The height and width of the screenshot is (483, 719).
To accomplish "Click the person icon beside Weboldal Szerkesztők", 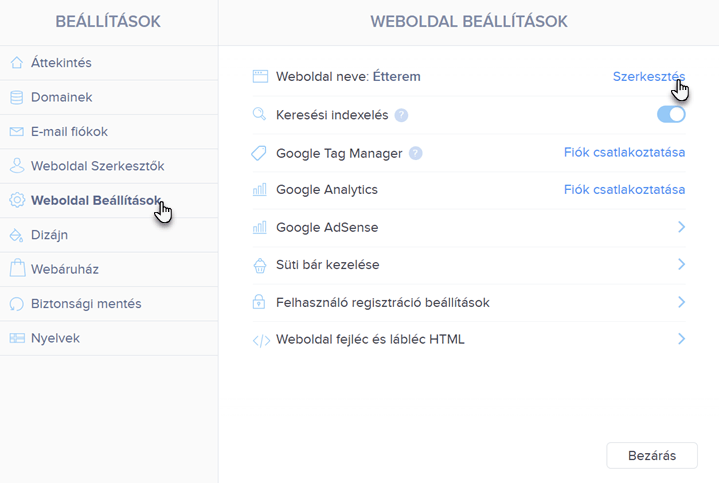I will (x=17, y=166).
